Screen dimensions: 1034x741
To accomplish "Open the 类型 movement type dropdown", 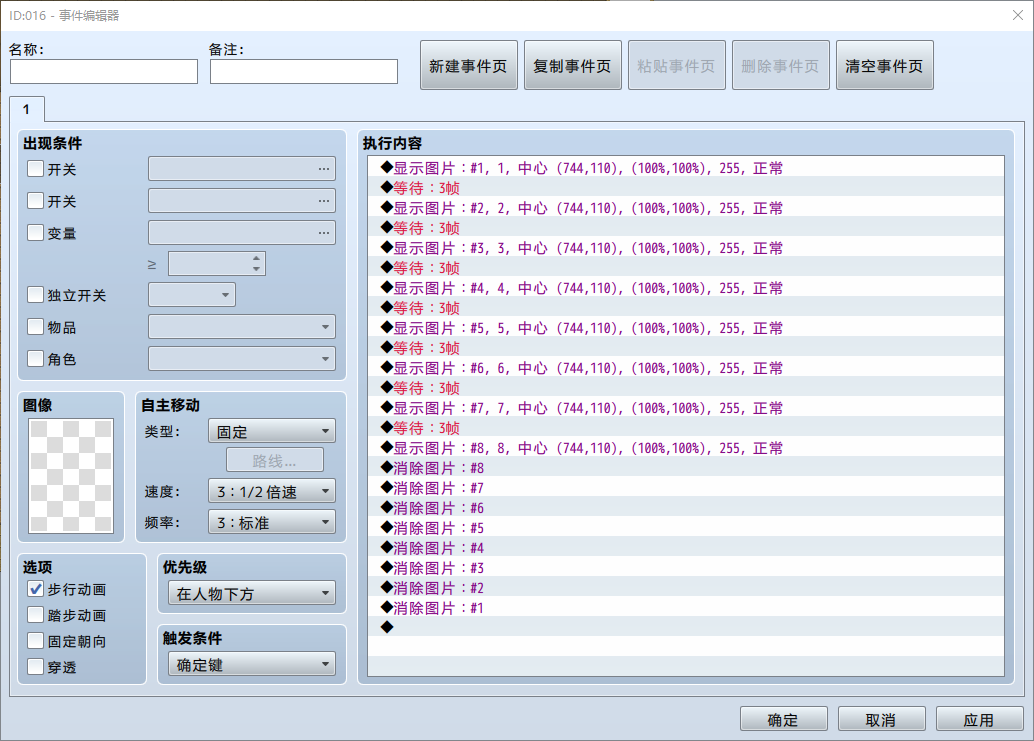I will point(272,431).
